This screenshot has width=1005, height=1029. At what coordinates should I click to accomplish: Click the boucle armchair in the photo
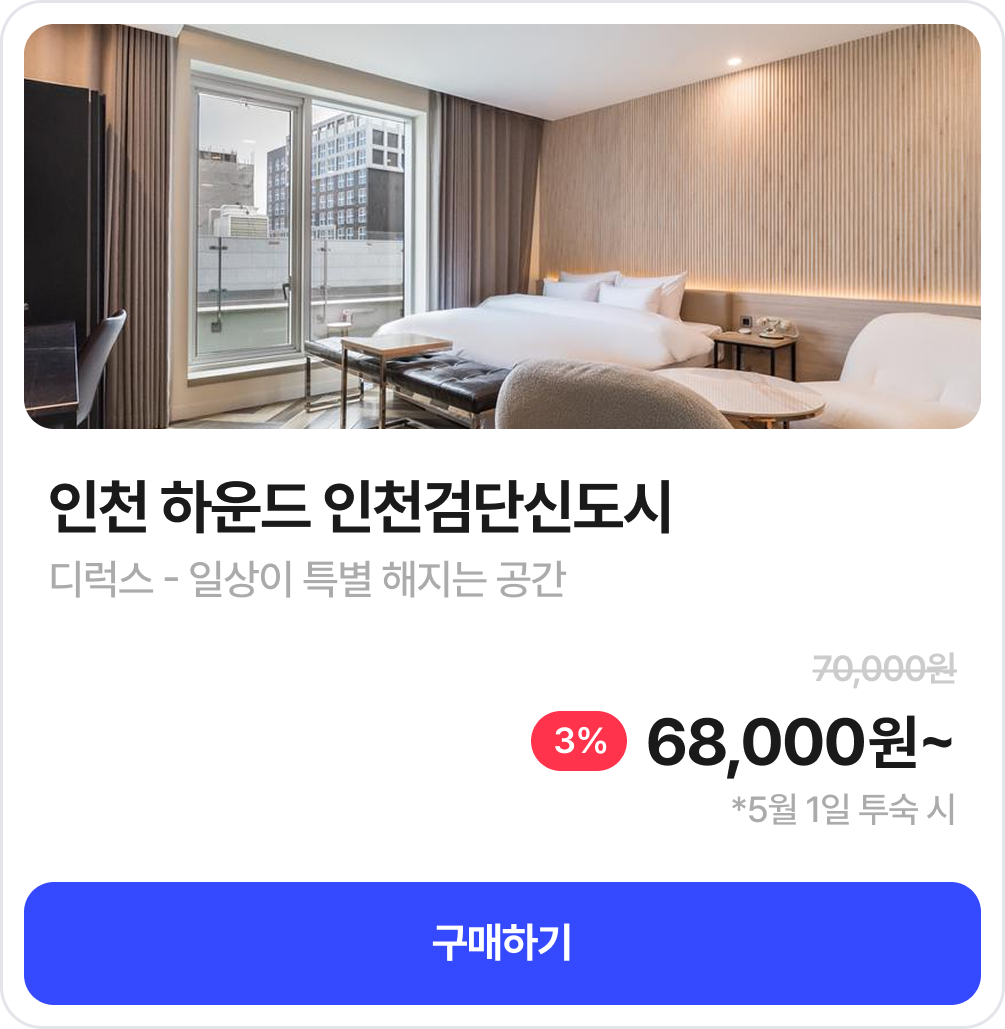[x=610, y=396]
